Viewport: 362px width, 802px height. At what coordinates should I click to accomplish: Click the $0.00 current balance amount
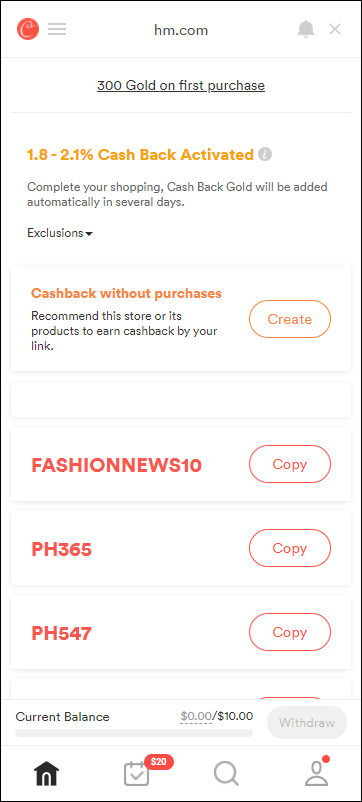click(196, 717)
